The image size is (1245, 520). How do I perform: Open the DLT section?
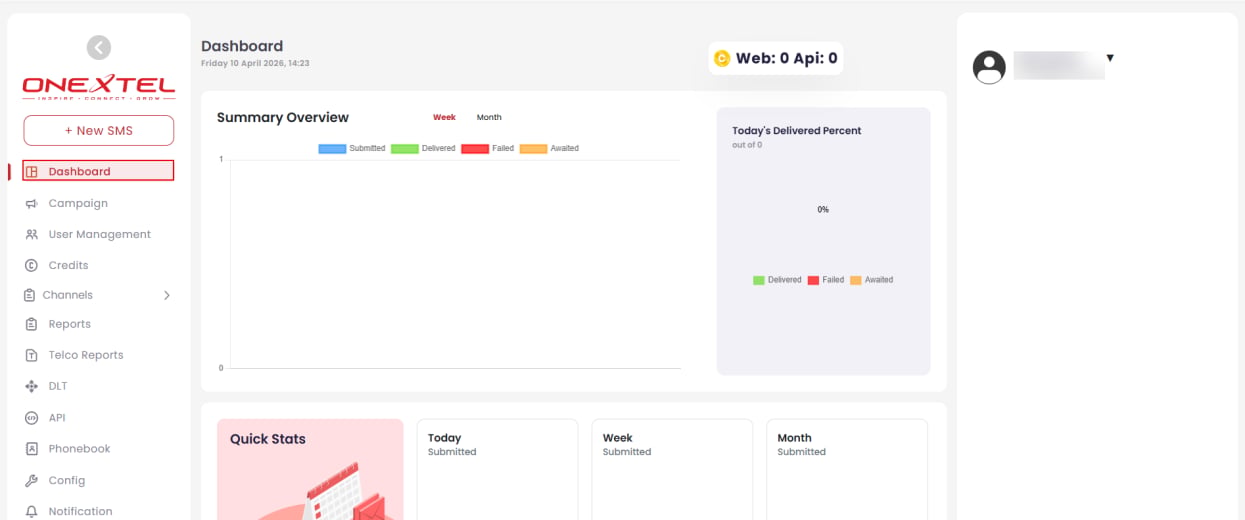click(58, 386)
